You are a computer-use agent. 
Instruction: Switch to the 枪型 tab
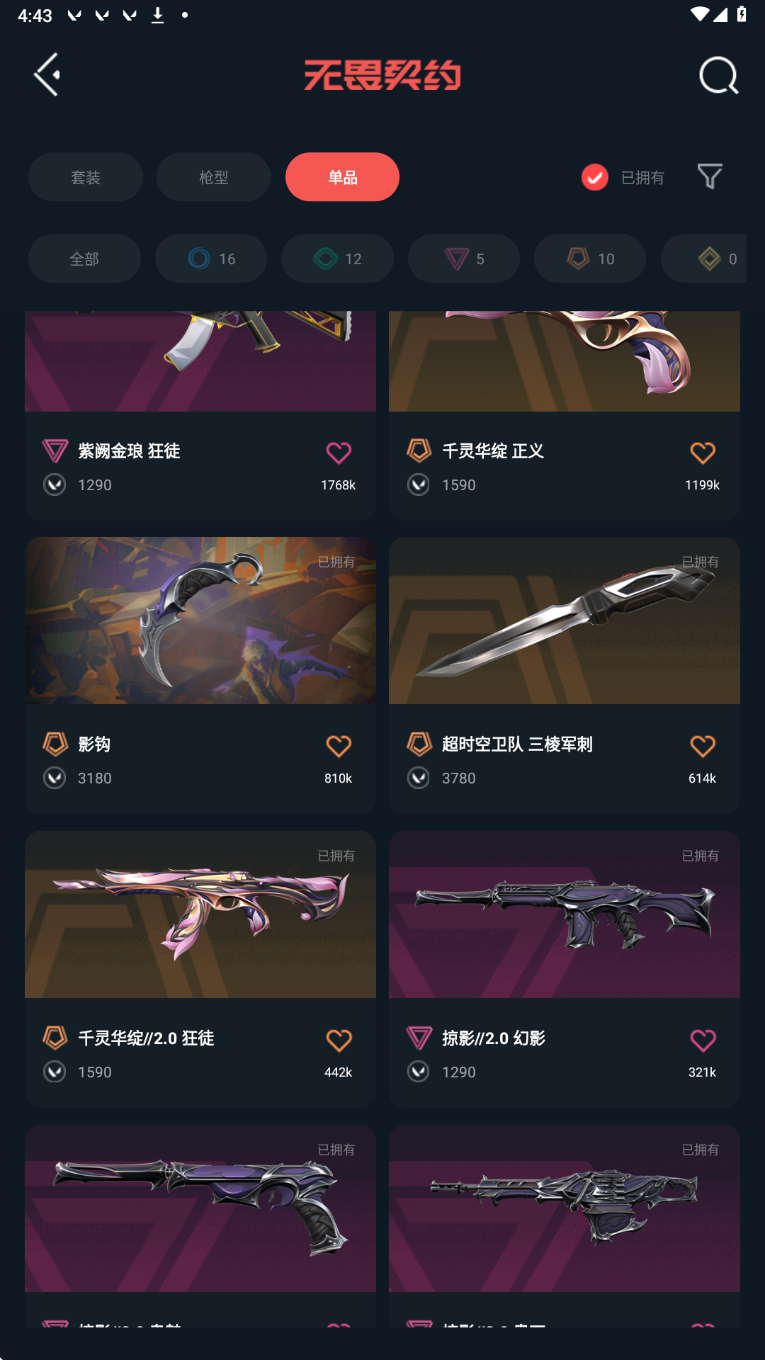click(213, 177)
